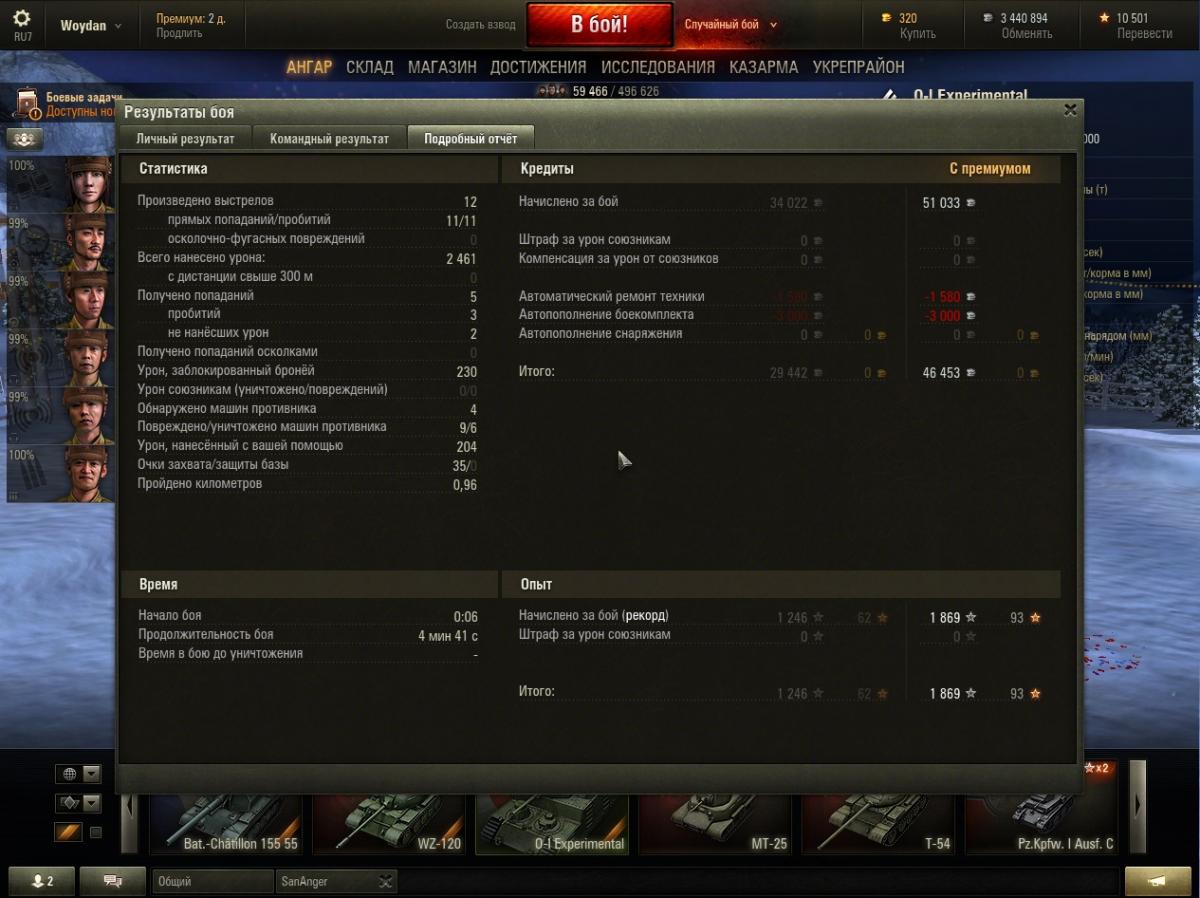Click the megaphone notifications button

point(1157,881)
